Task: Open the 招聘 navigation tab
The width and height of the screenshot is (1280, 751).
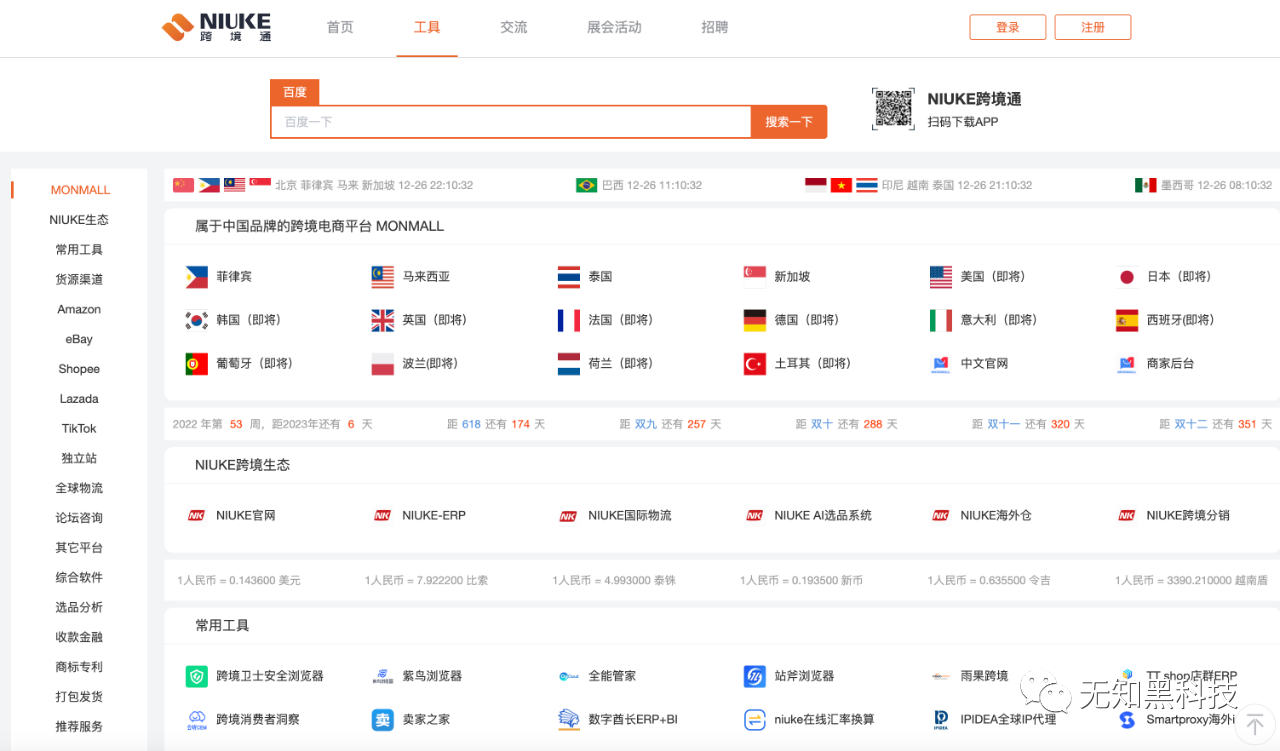Action: pyautogui.click(x=715, y=27)
